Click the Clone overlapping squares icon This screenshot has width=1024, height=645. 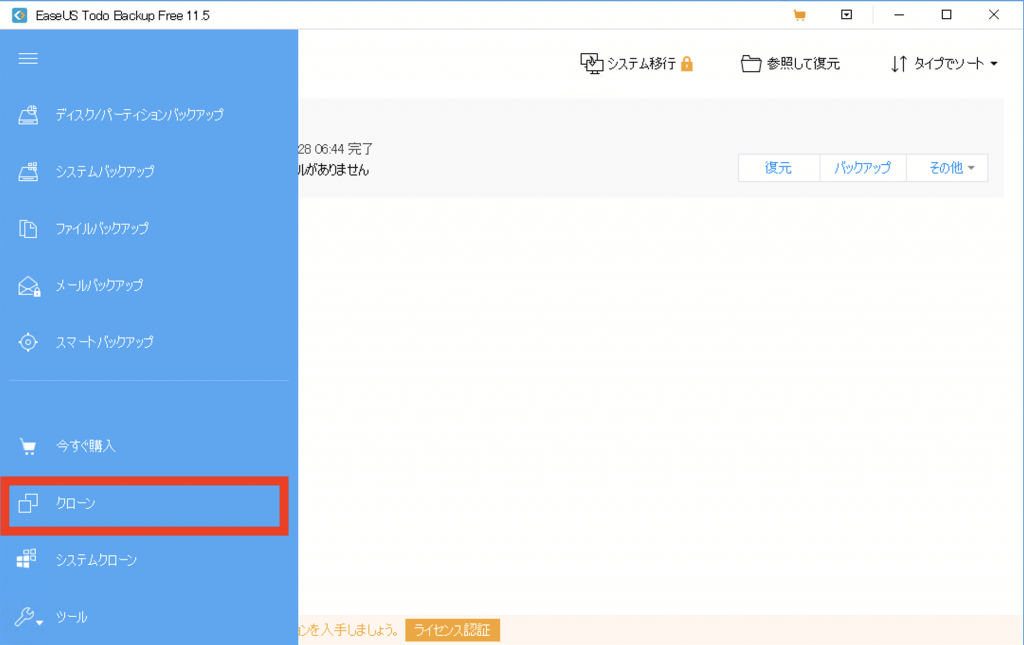pyautogui.click(x=28, y=503)
